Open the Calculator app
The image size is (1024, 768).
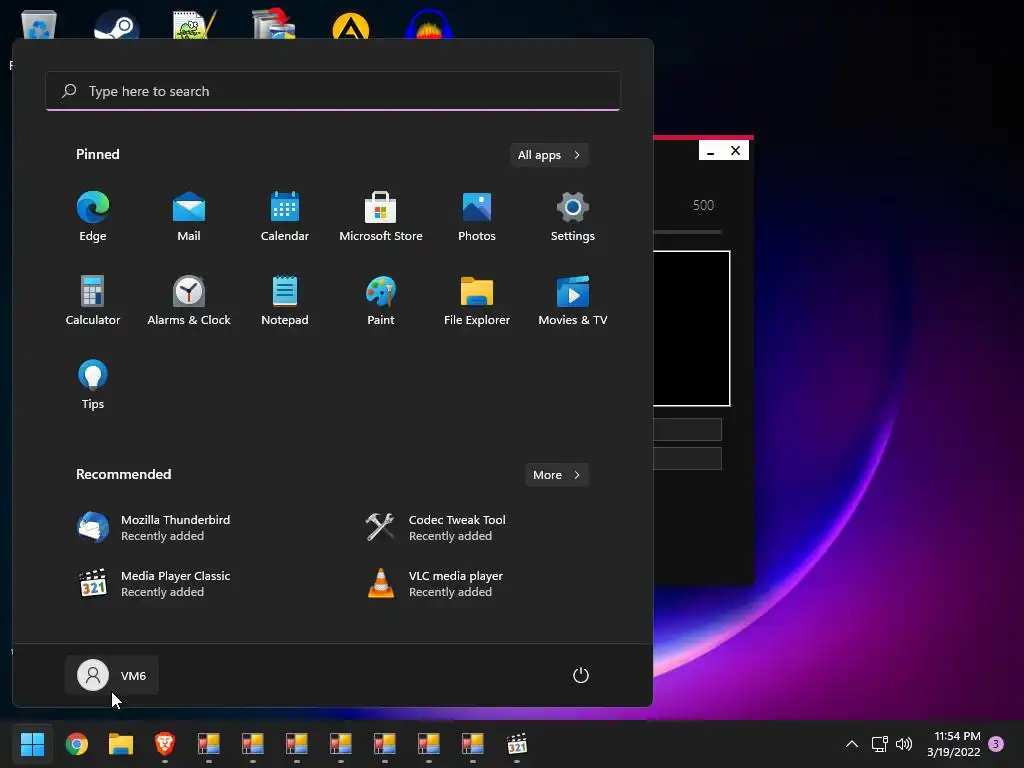[x=93, y=300]
